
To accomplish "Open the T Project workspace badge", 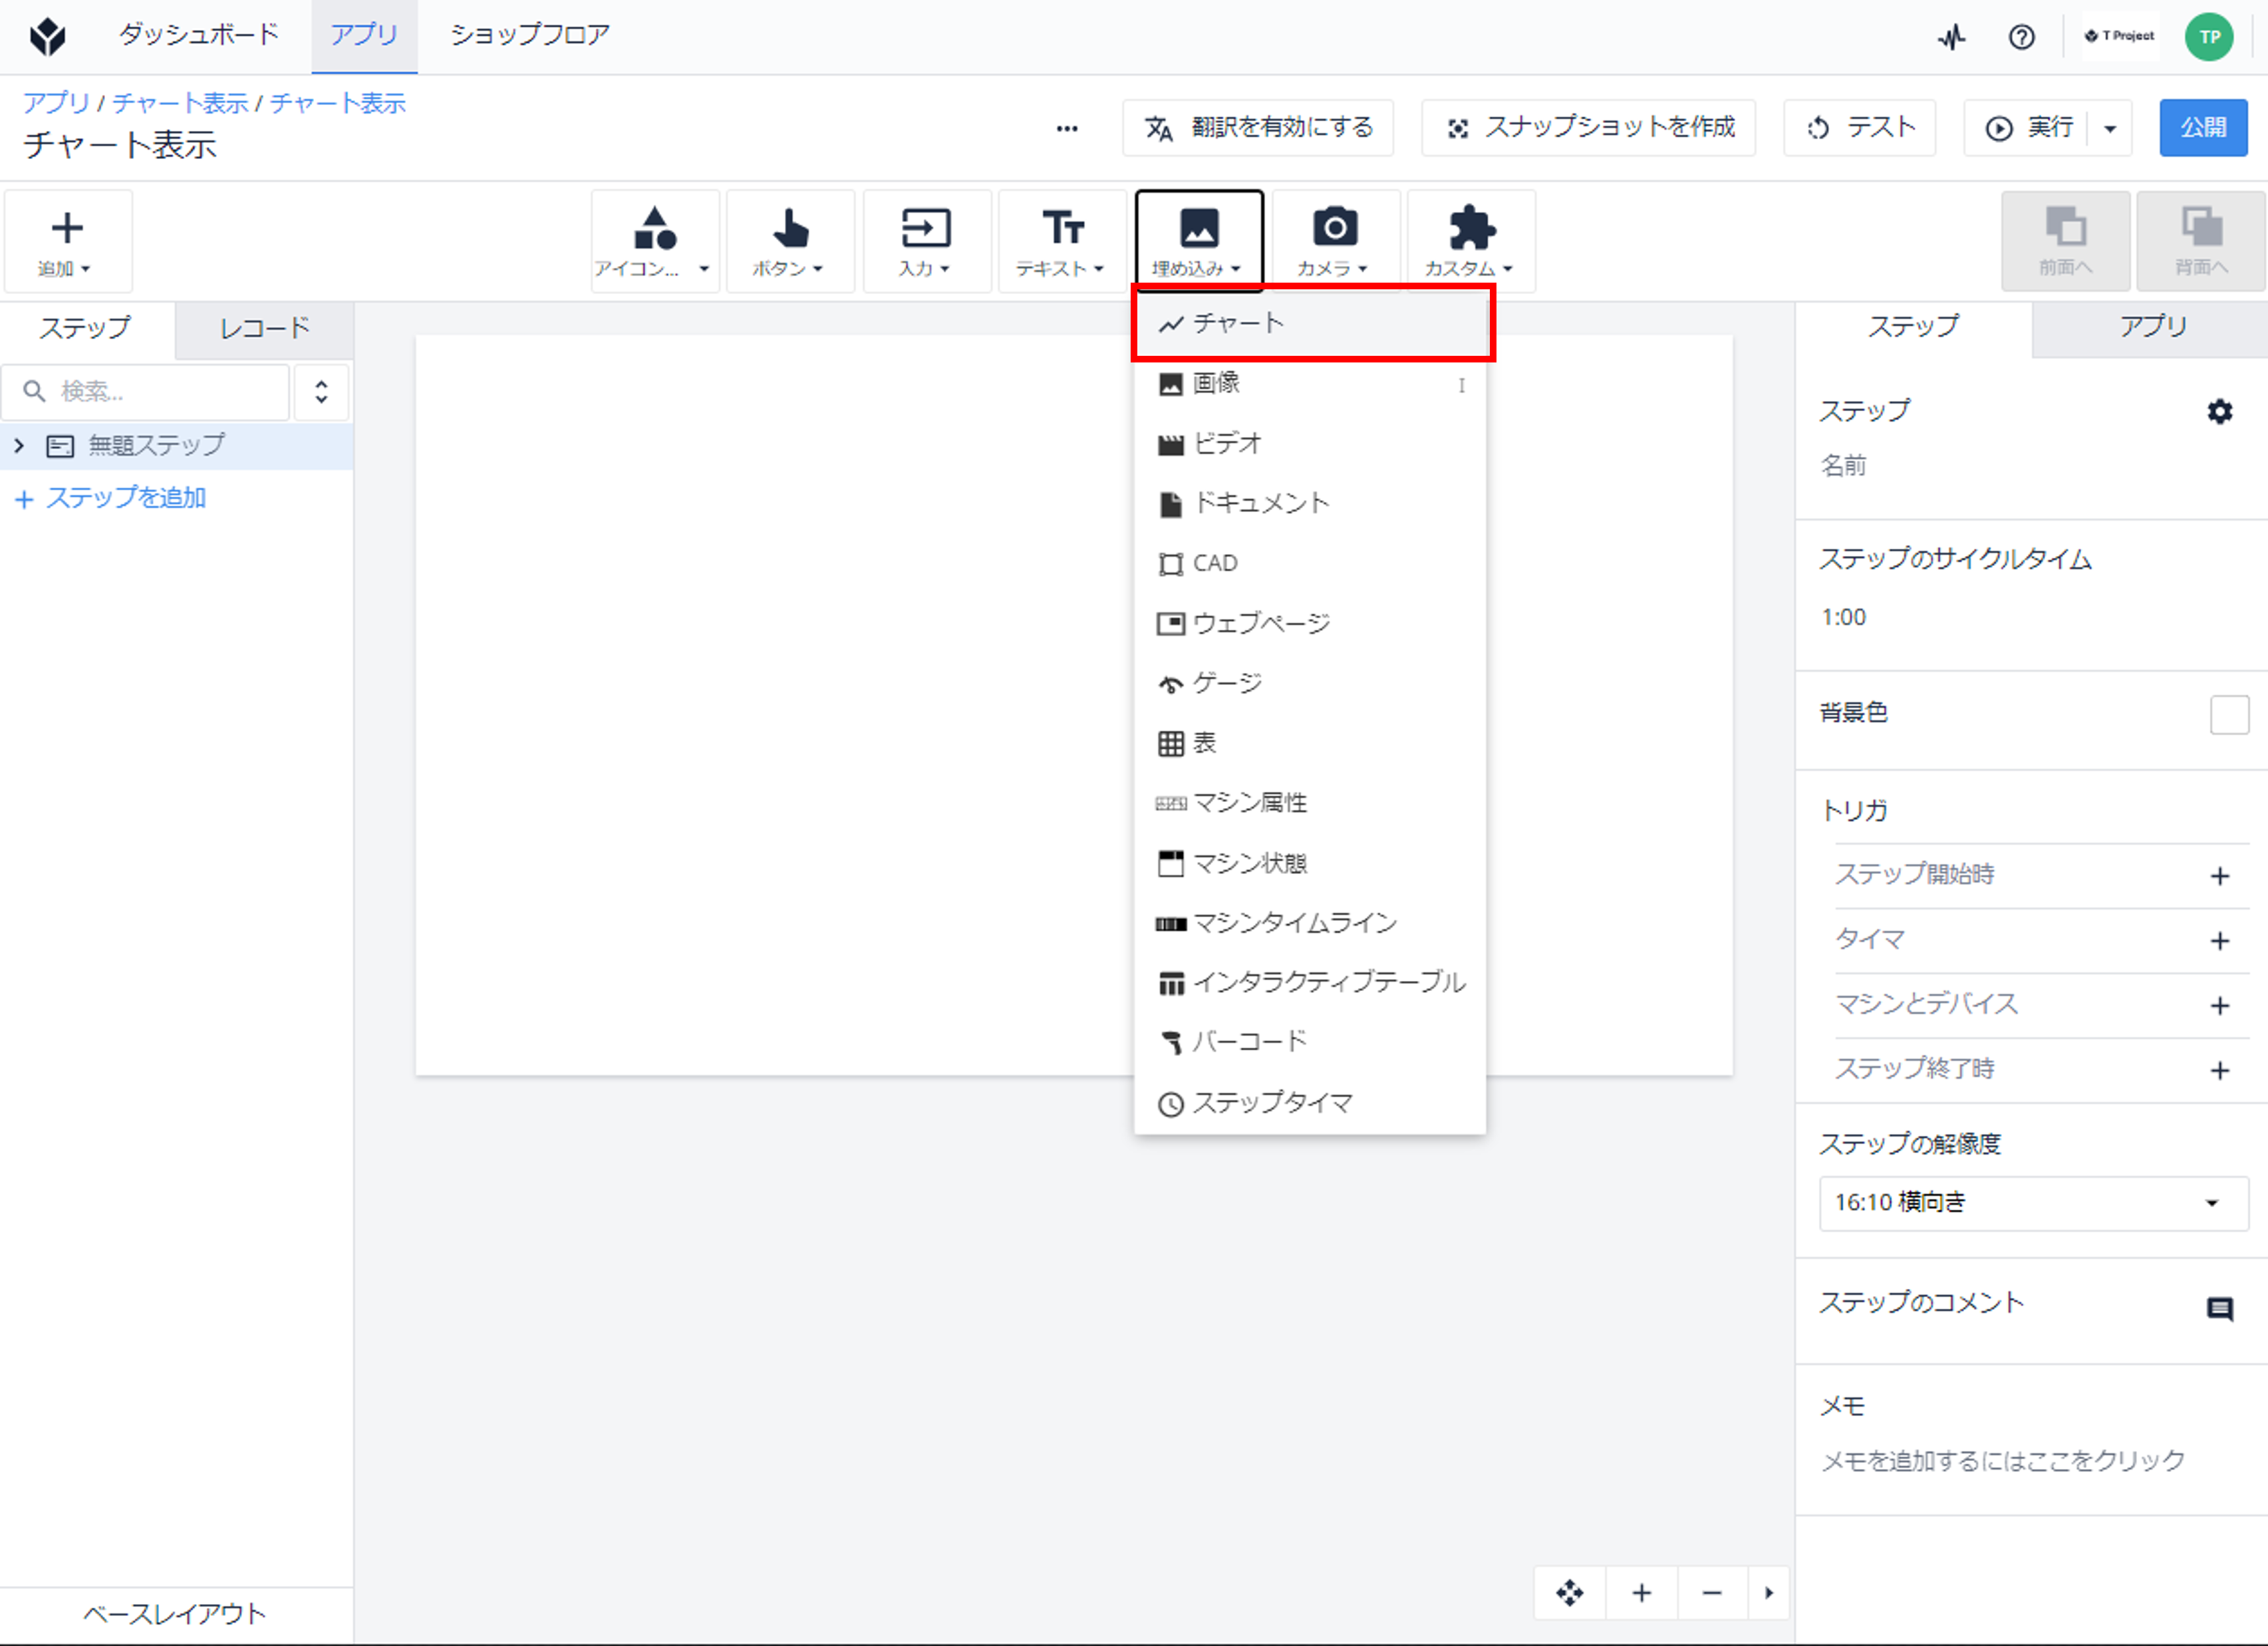I will pyautogui.click(x=2119, y=36).
